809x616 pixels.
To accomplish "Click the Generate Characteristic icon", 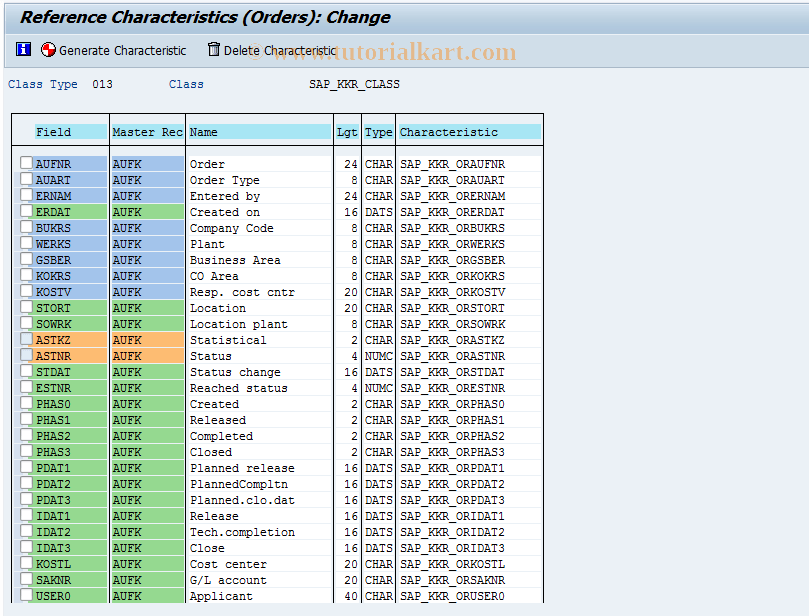I will 47,49.
